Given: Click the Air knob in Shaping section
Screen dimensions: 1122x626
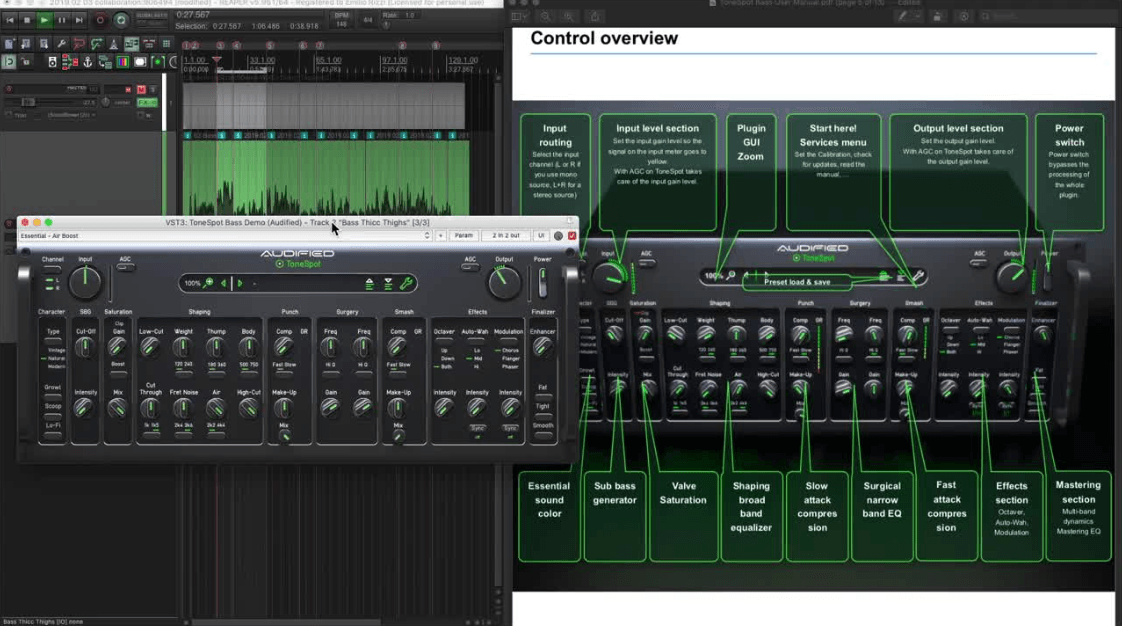Looking at the screenshot, I should point(215,409).
